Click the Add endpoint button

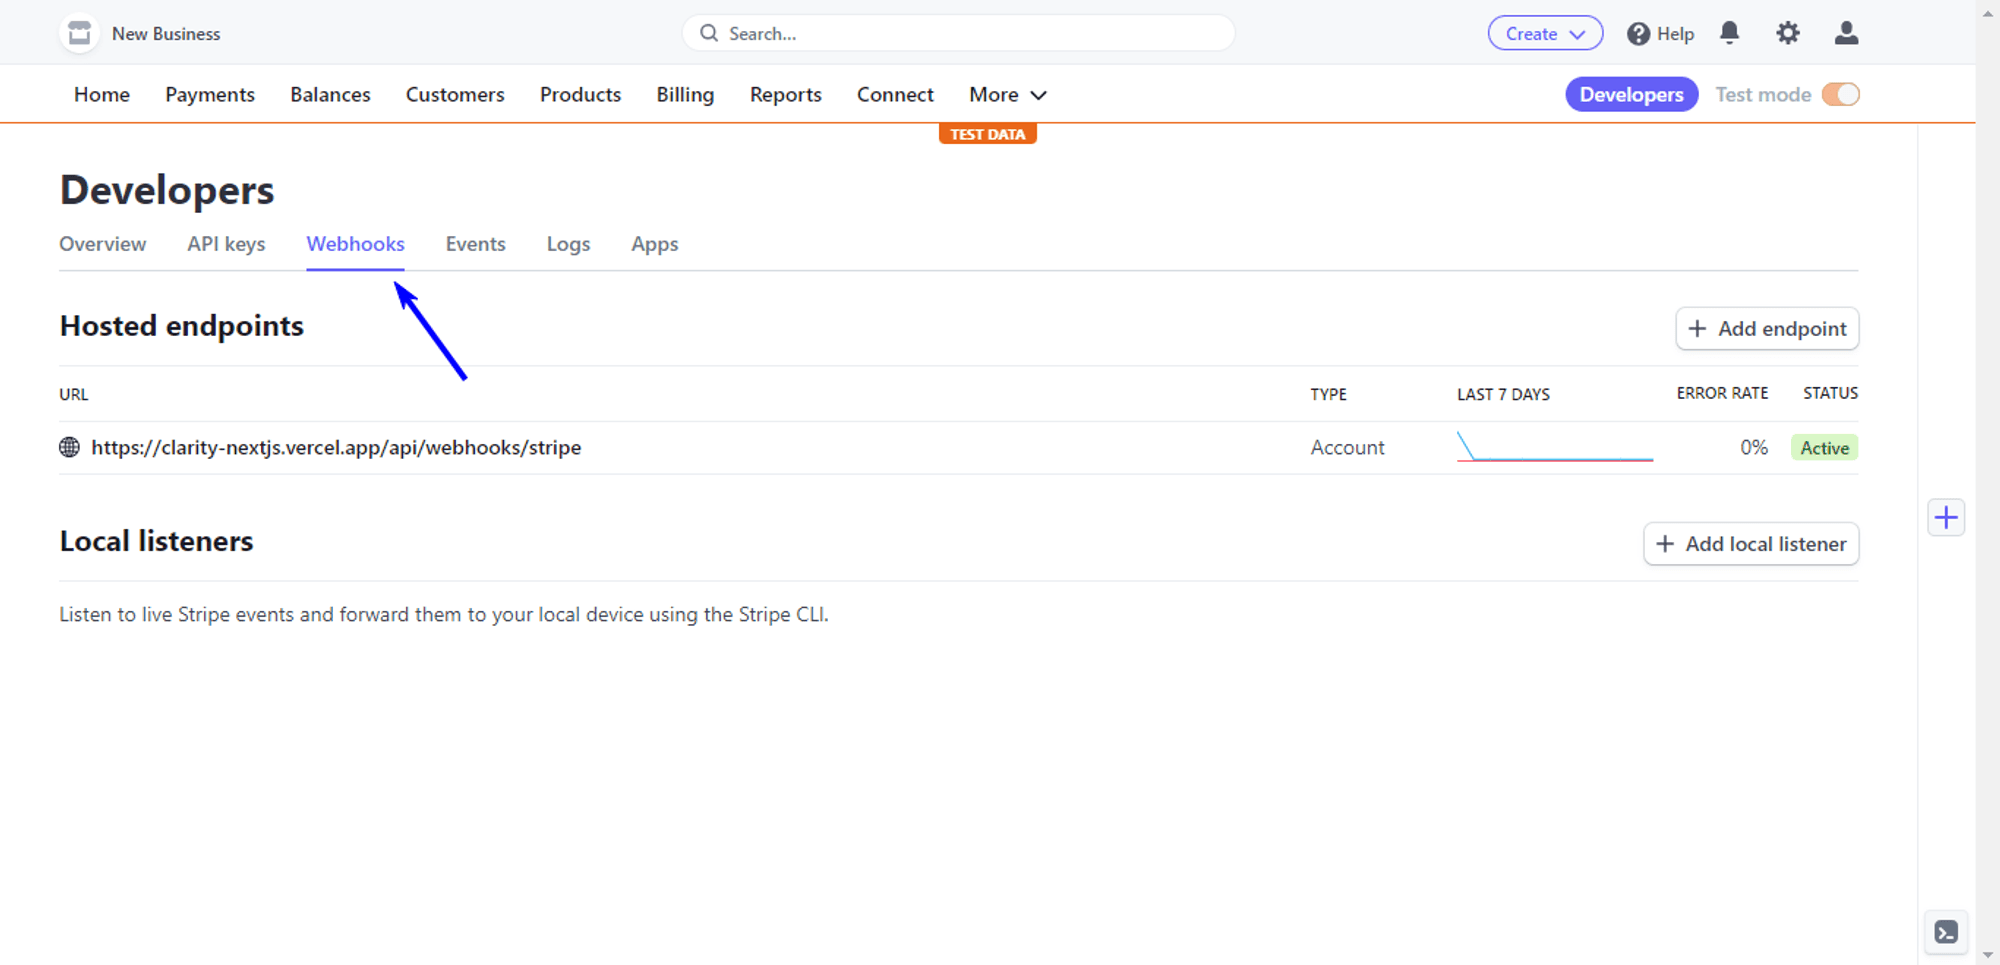[x=1766, y=329]
